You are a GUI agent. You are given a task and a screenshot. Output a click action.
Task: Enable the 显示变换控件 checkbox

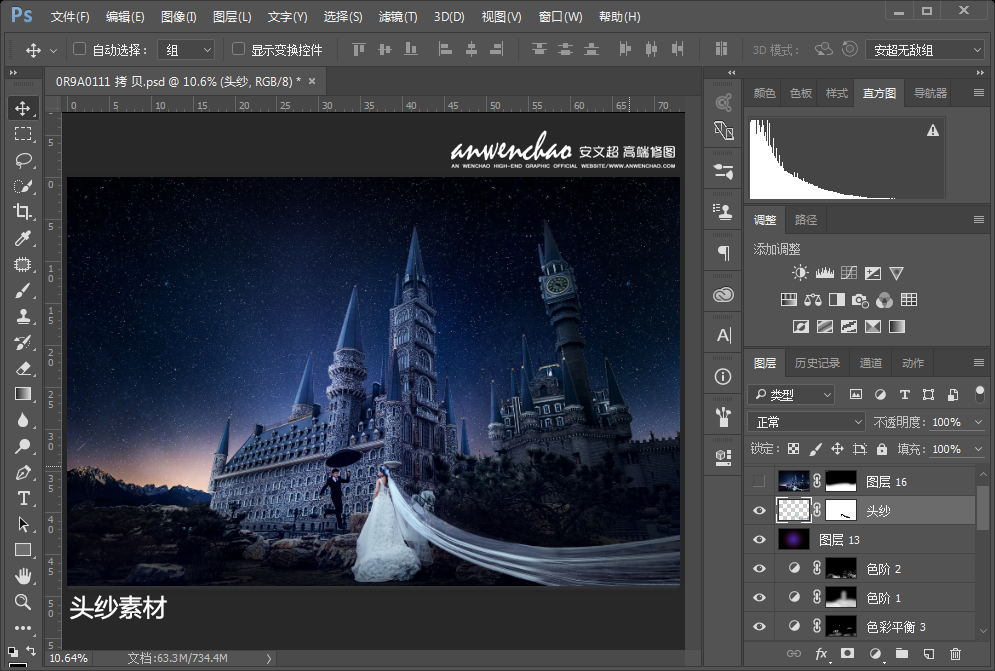[x=239, y=49]
